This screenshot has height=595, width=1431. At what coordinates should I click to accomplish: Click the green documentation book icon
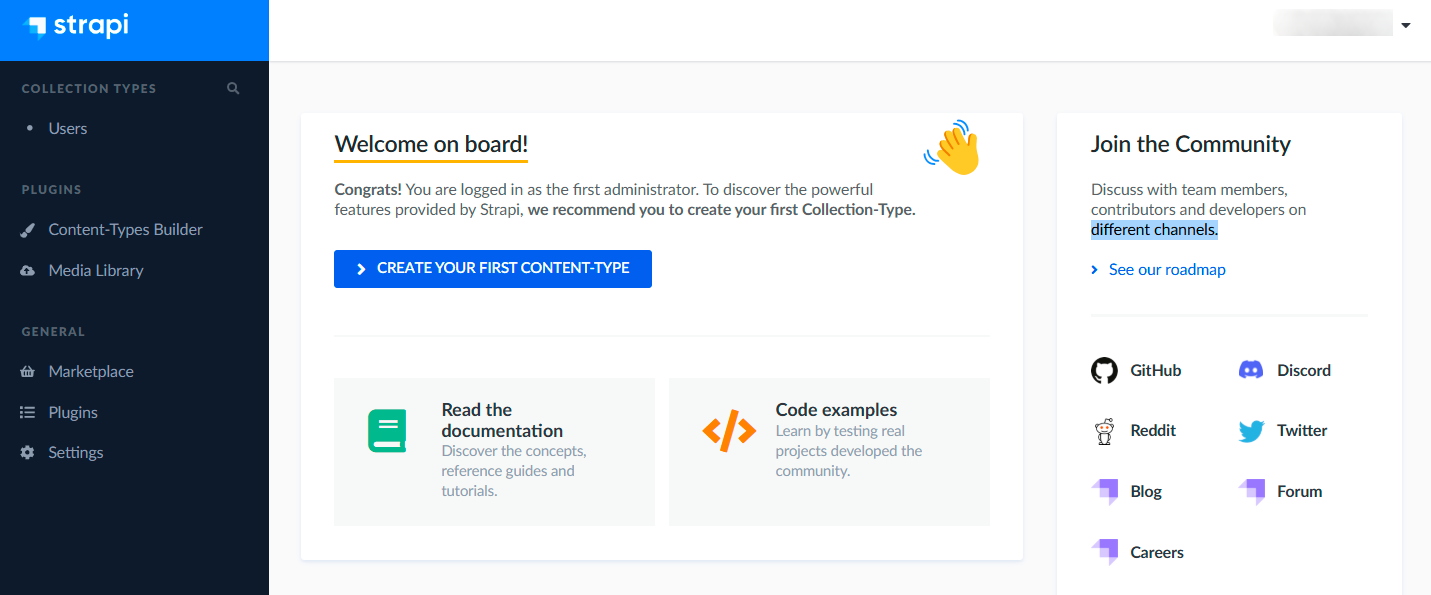point(387,431)
